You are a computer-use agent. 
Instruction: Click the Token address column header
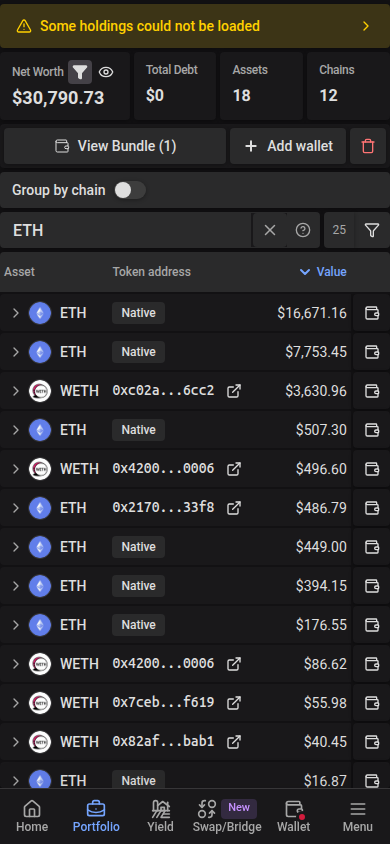[152, 272]
